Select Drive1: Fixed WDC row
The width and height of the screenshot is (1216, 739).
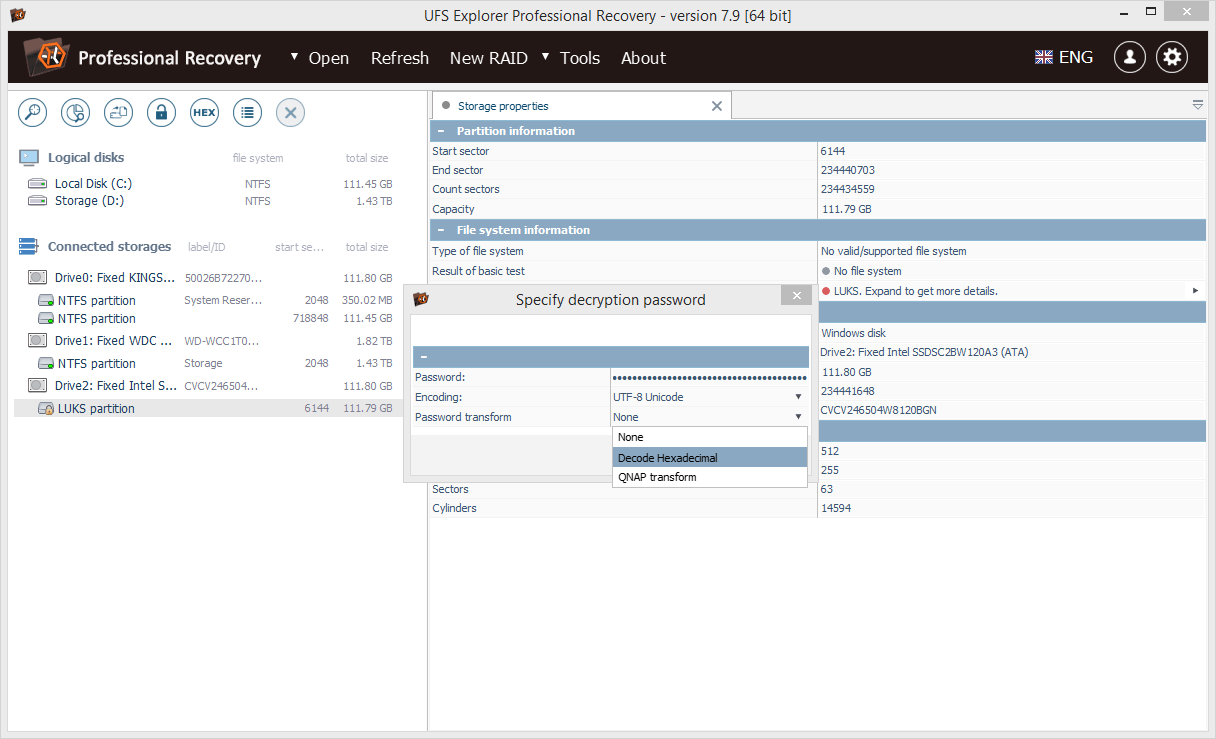[209, 341]
